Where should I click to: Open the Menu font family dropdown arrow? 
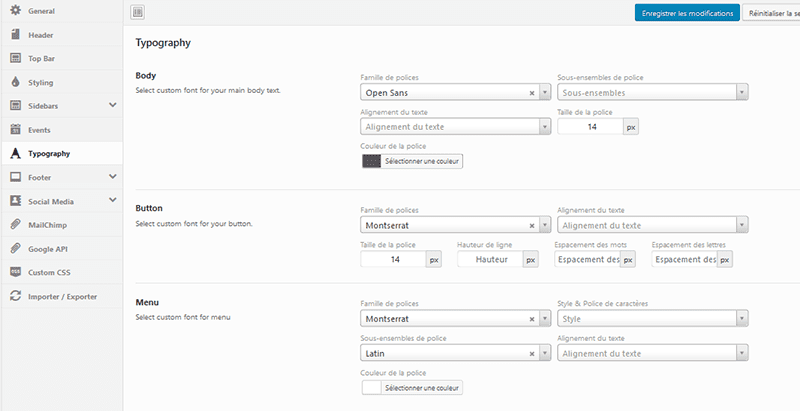pyautogui.click(x=545, y=318)
